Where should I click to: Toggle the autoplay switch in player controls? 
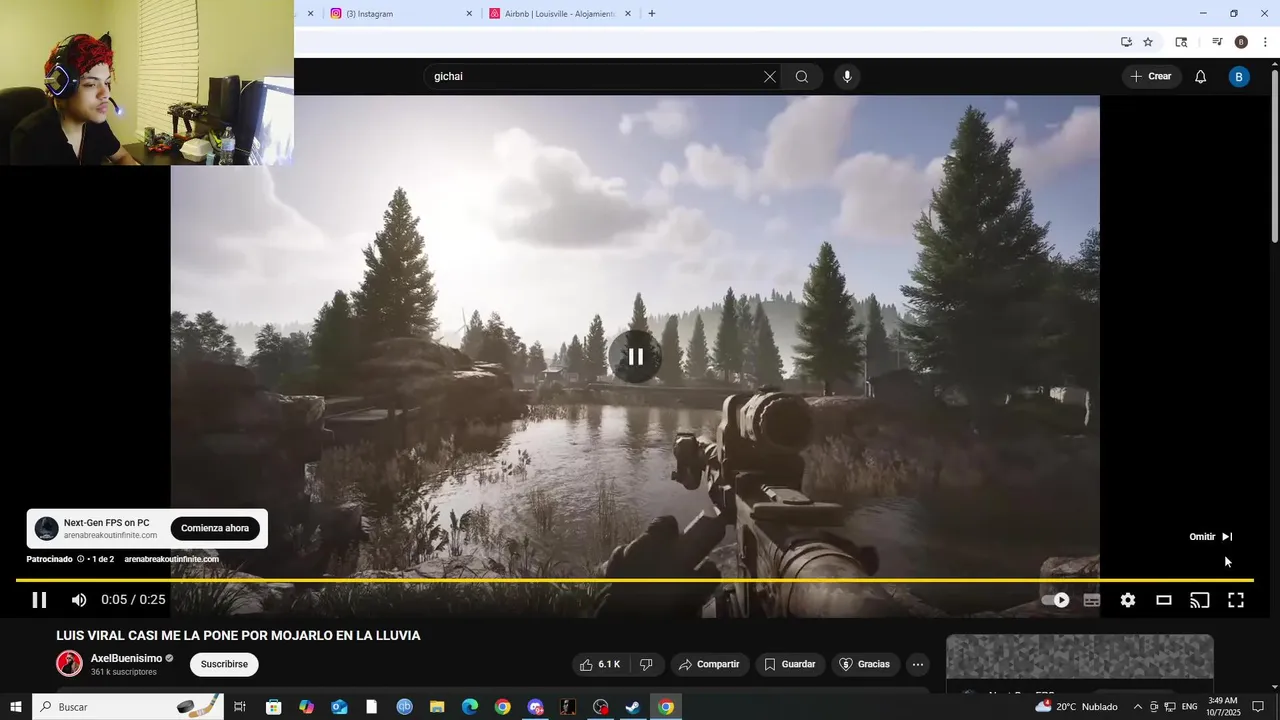click(1056, 600)
